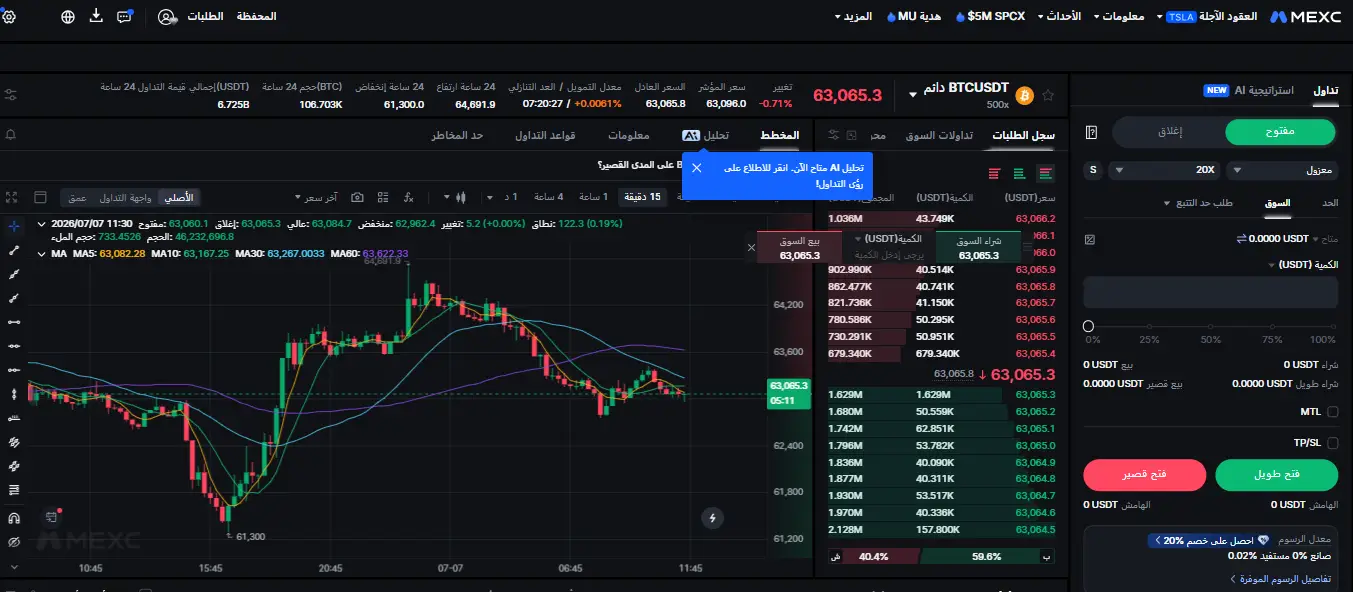This screenshot has height=592, width=1353.
Task: Select واجهة التداول TradingView chart
Action: [125, 197]
